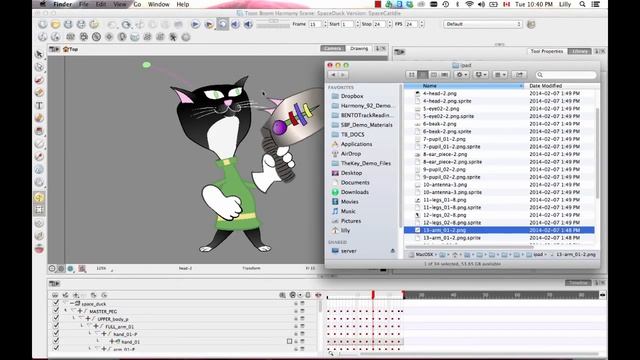
Task: Open the Window menu in menu bar
Action: tap(158, 4)
